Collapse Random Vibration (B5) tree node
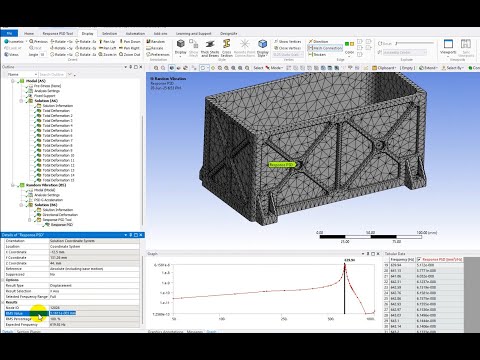The image size is (480, 360). click(13, 185)
